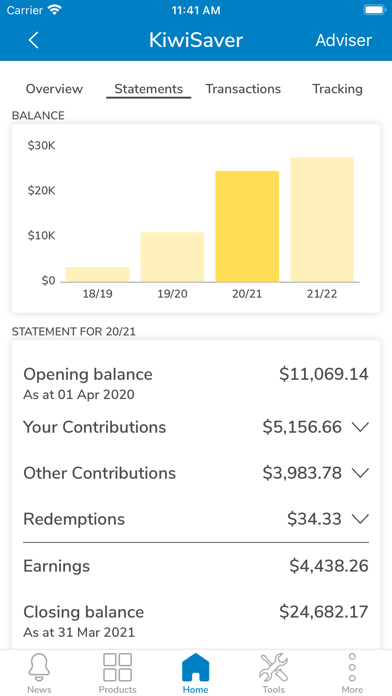The image size is (392, 696).
Task: Select the highlighted 20/21 balance bar
Action: pyautogui.click(x=247, y=226)
